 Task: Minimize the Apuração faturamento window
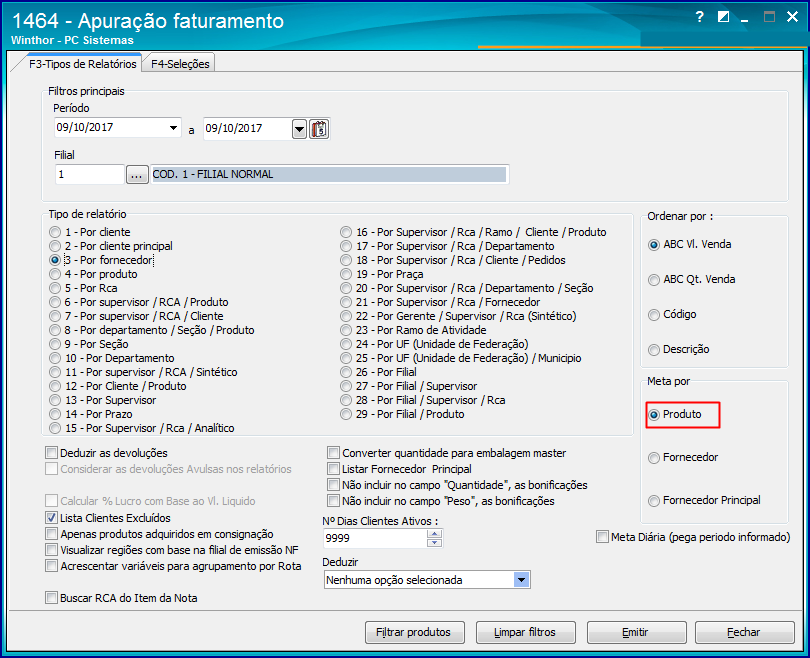tap(744, 19)
